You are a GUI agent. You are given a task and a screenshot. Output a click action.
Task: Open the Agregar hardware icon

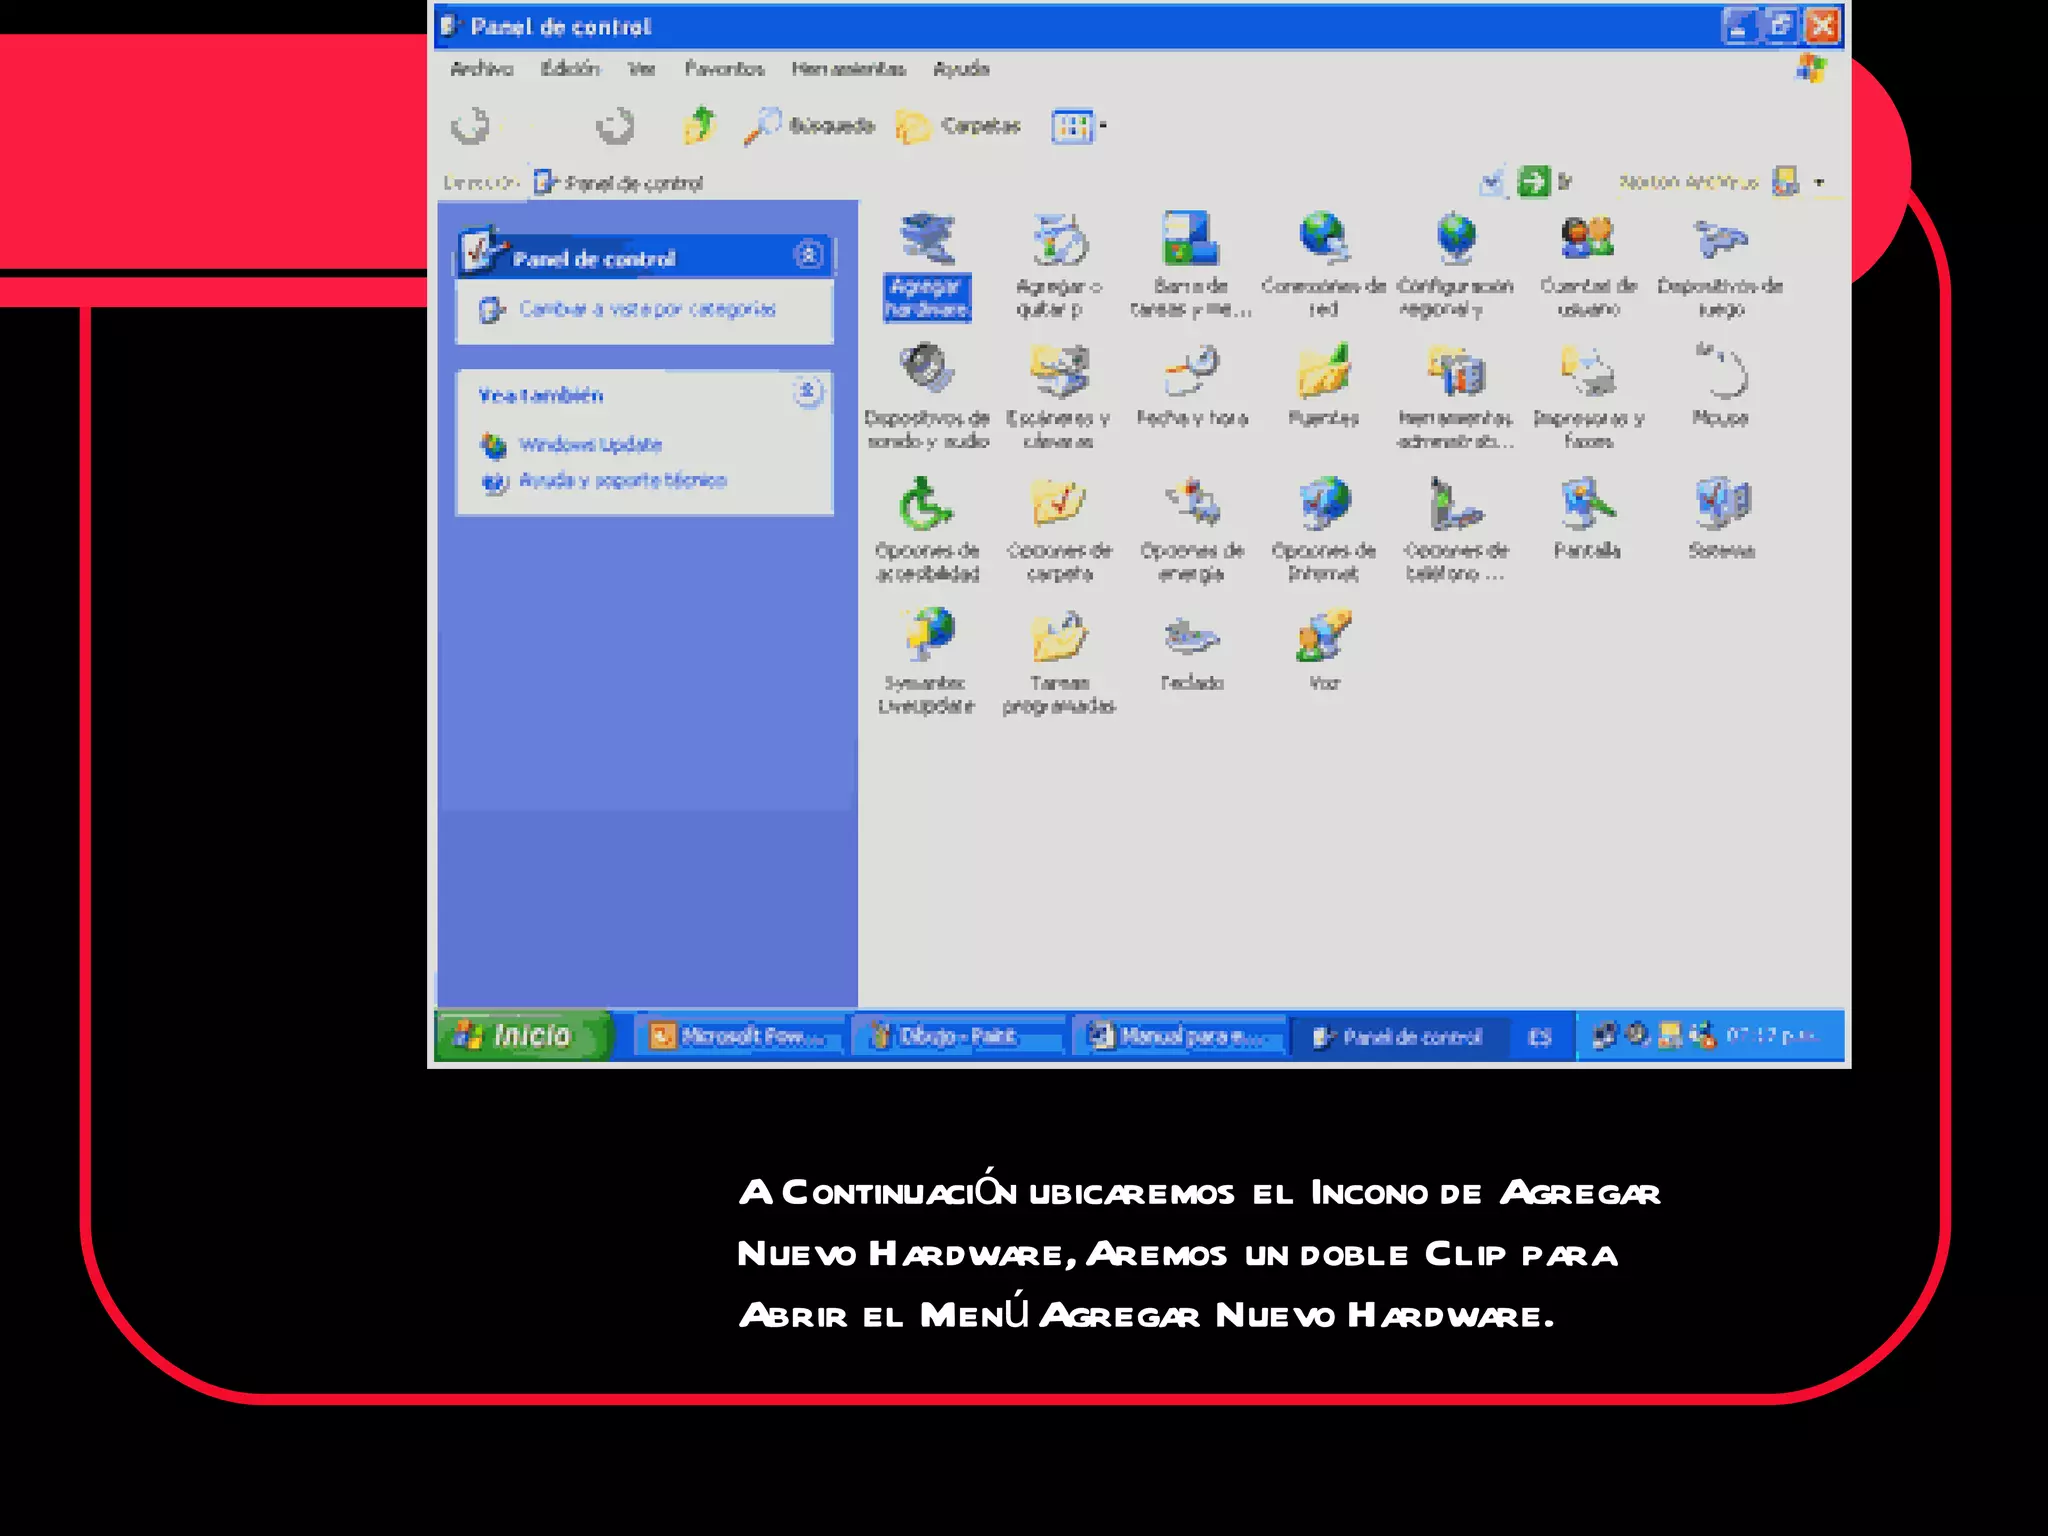click(927, 265)
